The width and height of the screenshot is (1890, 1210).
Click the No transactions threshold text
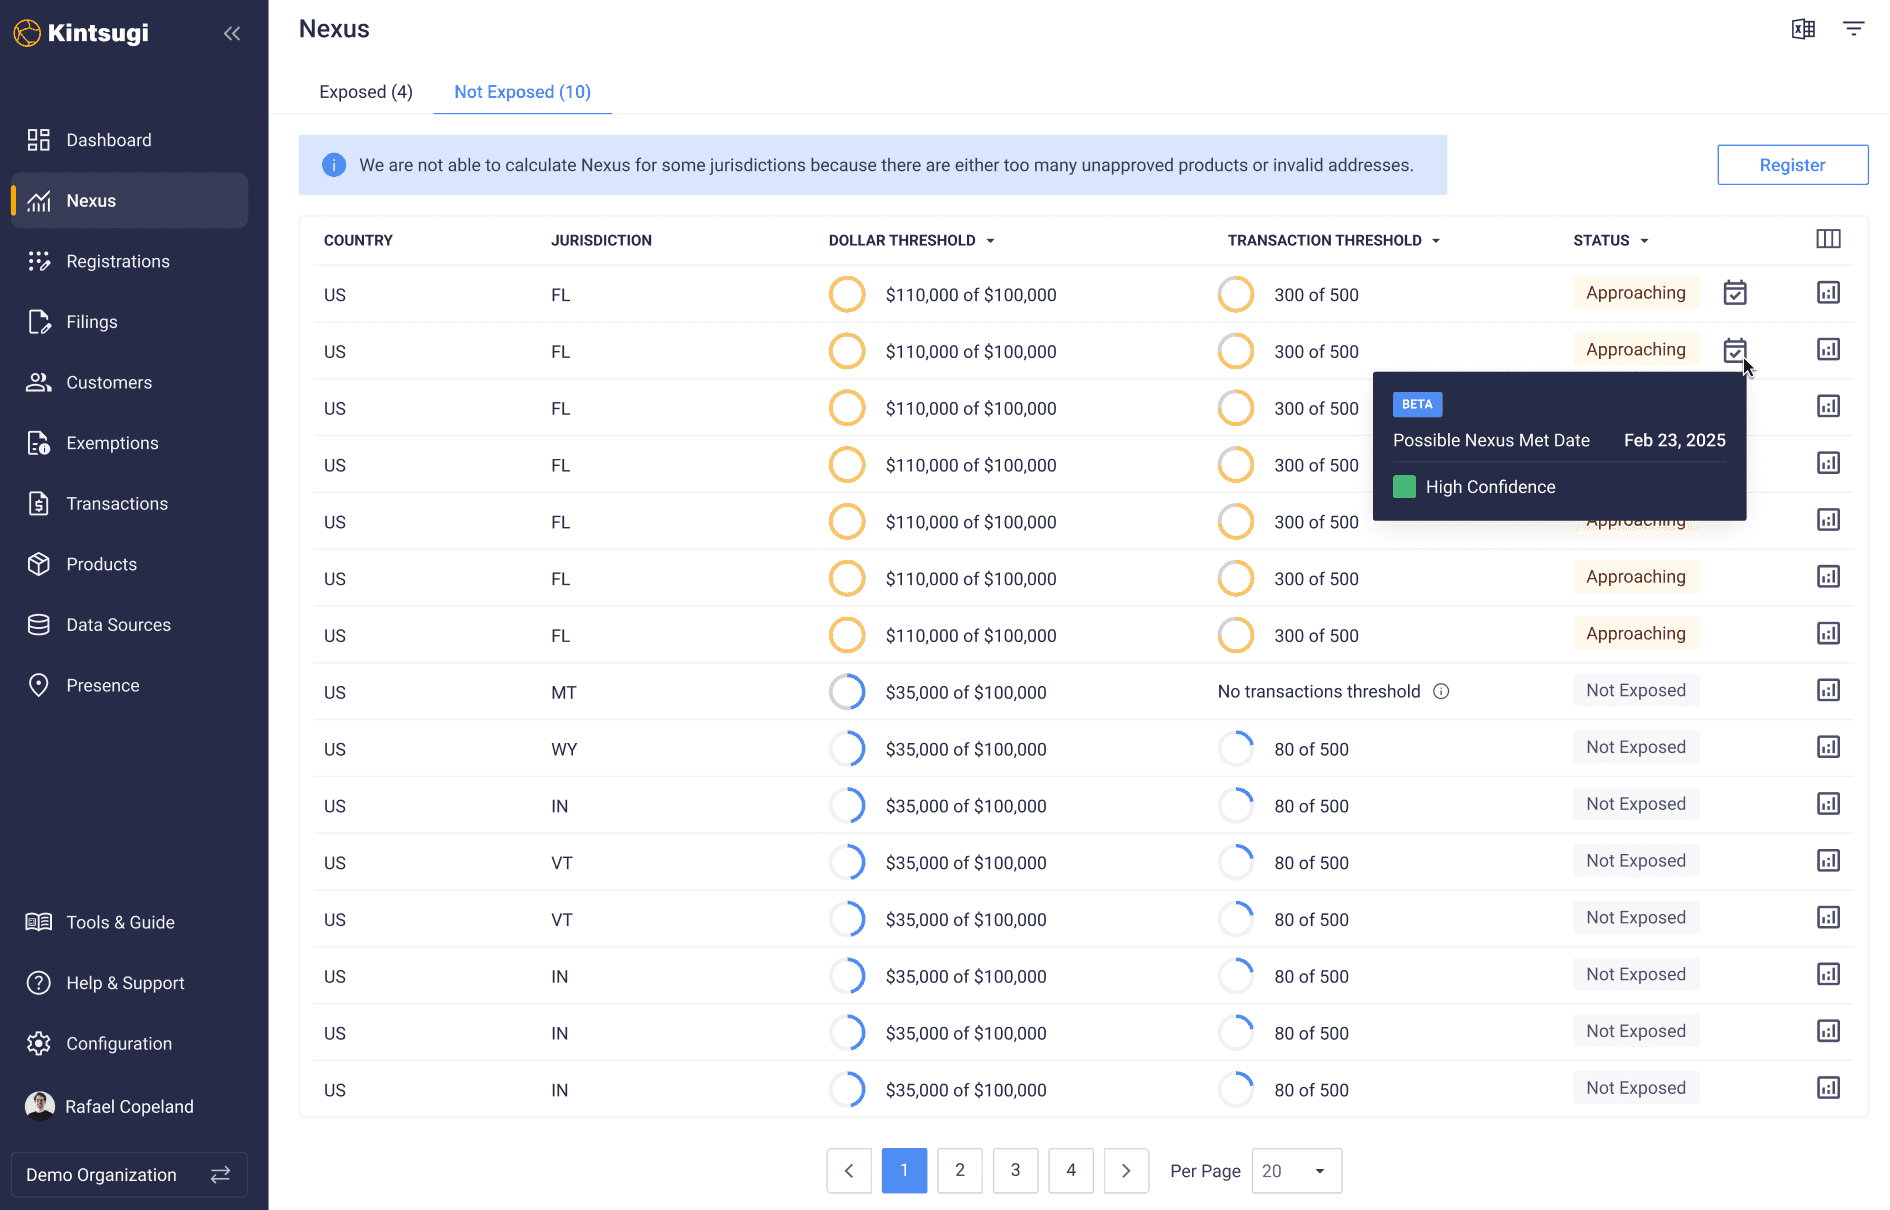point(1318,691)
